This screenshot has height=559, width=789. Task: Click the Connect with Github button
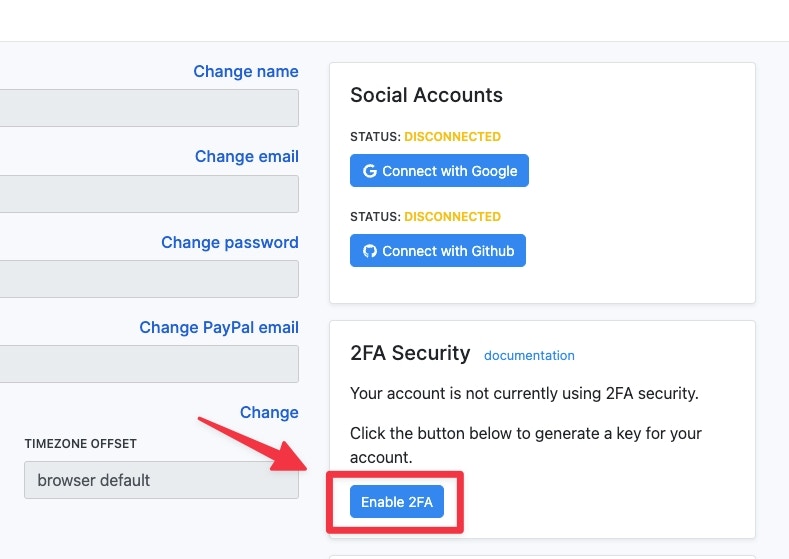[438, 251]
